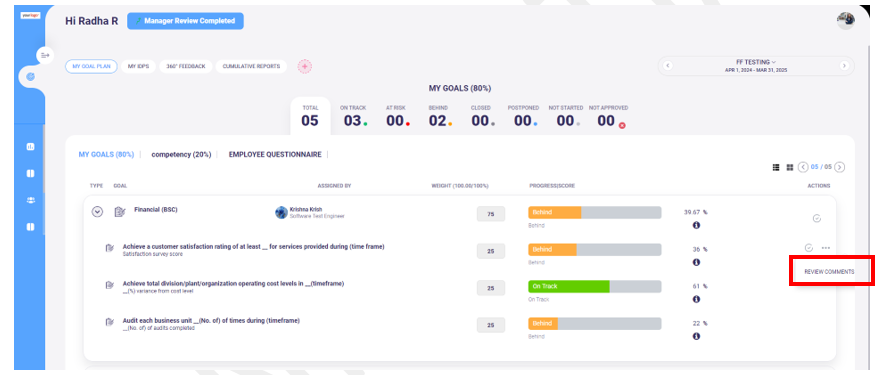Click goal icon beside customer satisfaction goal
Screen dimensions: 880x375
(x=110, y=248)
